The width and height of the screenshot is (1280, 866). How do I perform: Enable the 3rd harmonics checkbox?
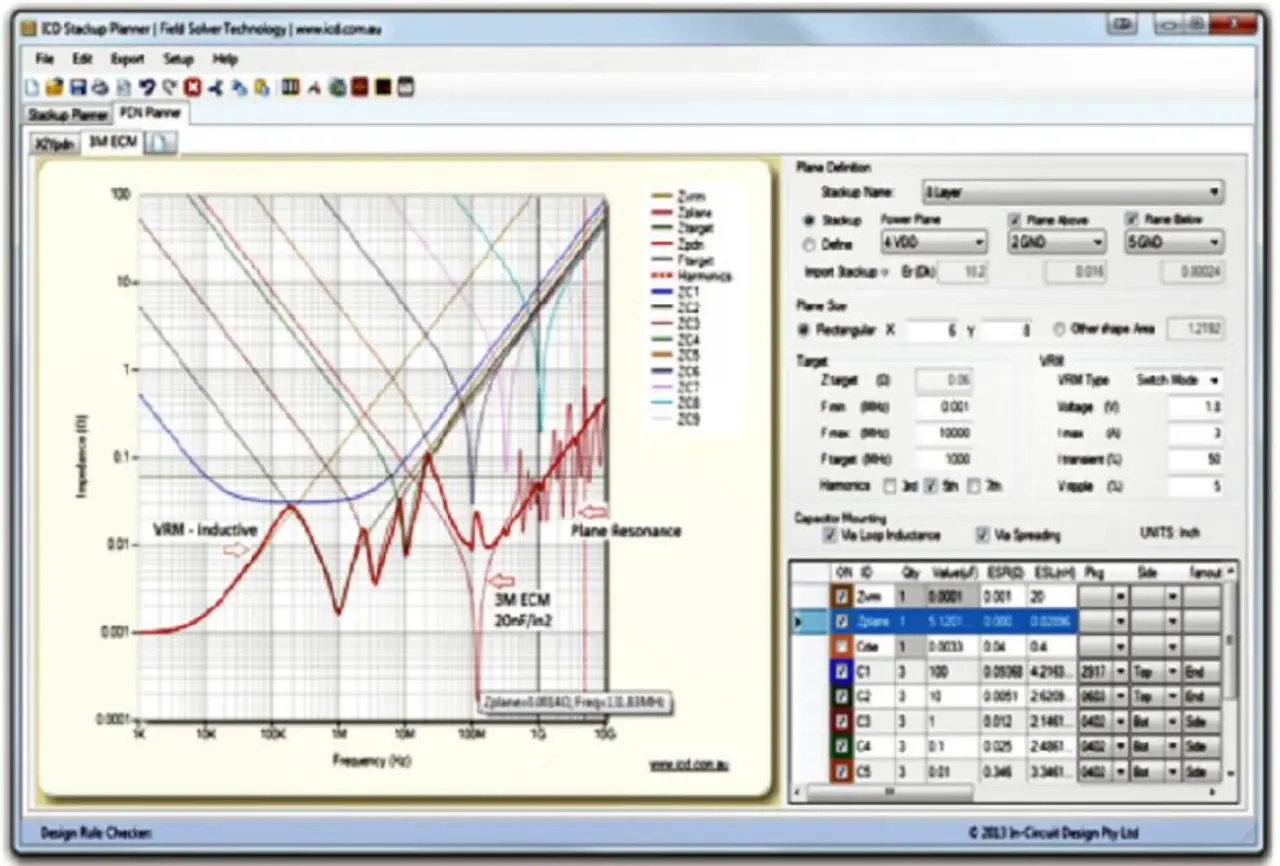891,486
